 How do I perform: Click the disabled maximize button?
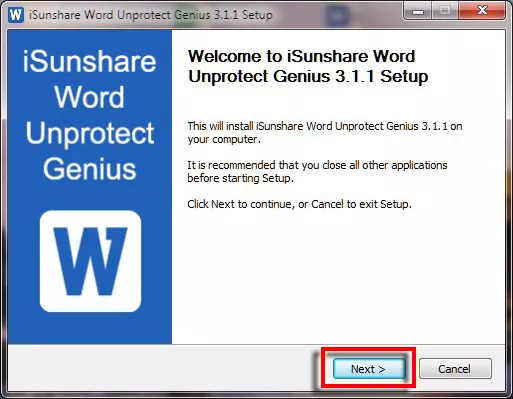tap(445, 11)
